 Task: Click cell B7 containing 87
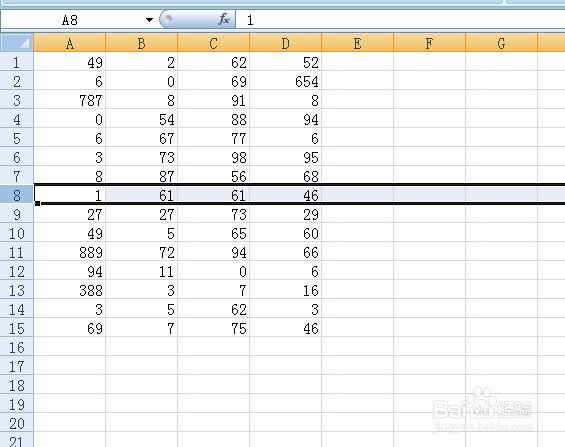142,176
